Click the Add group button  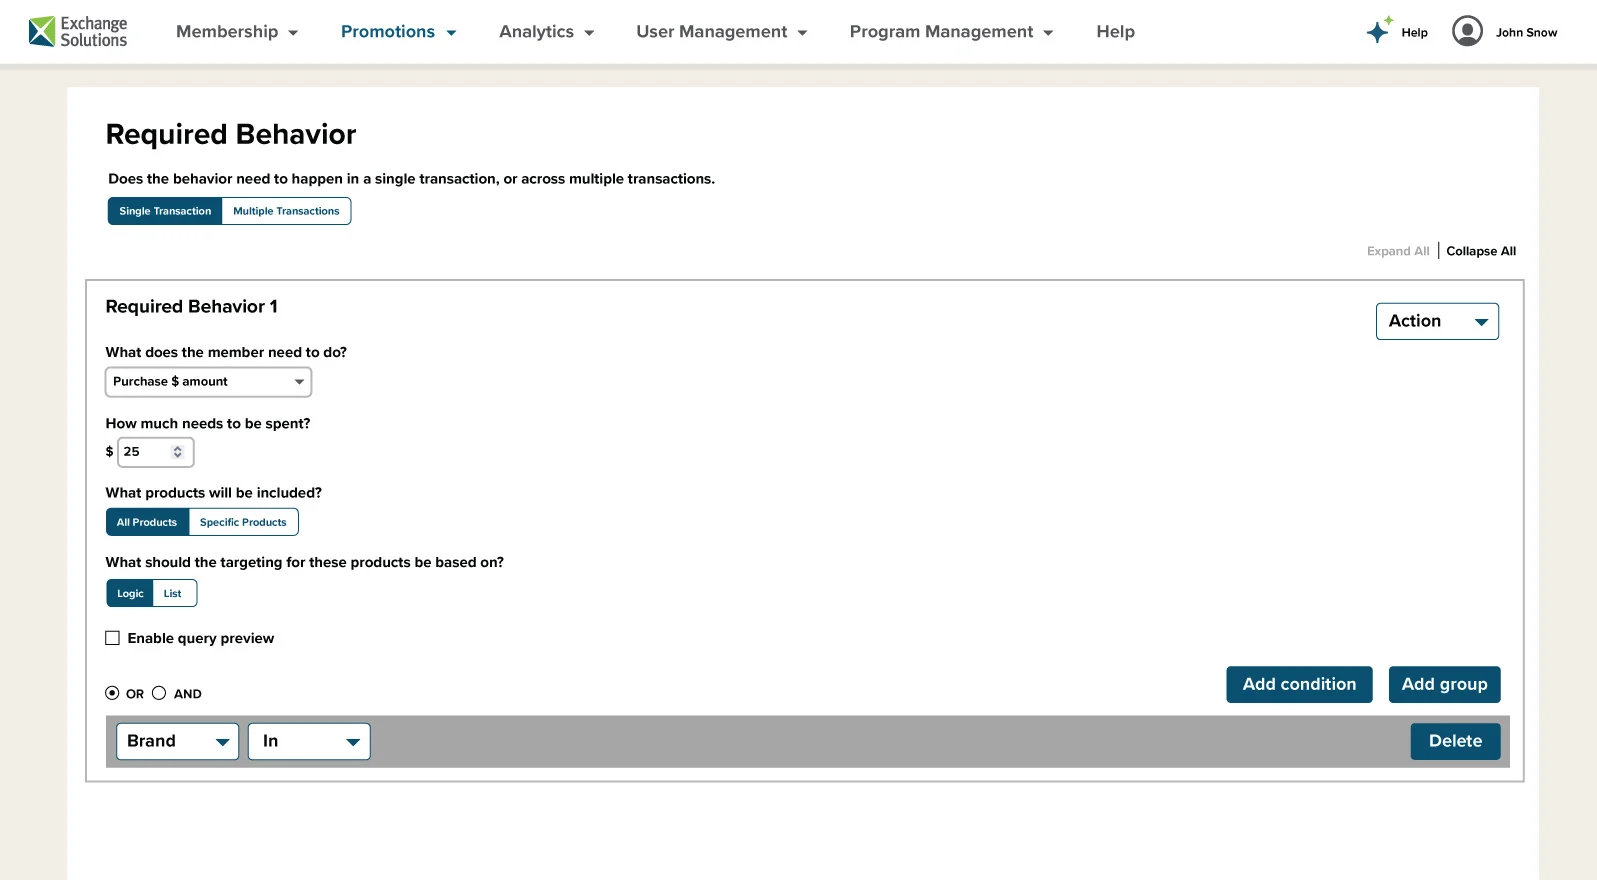click(x=1443, y=684)
